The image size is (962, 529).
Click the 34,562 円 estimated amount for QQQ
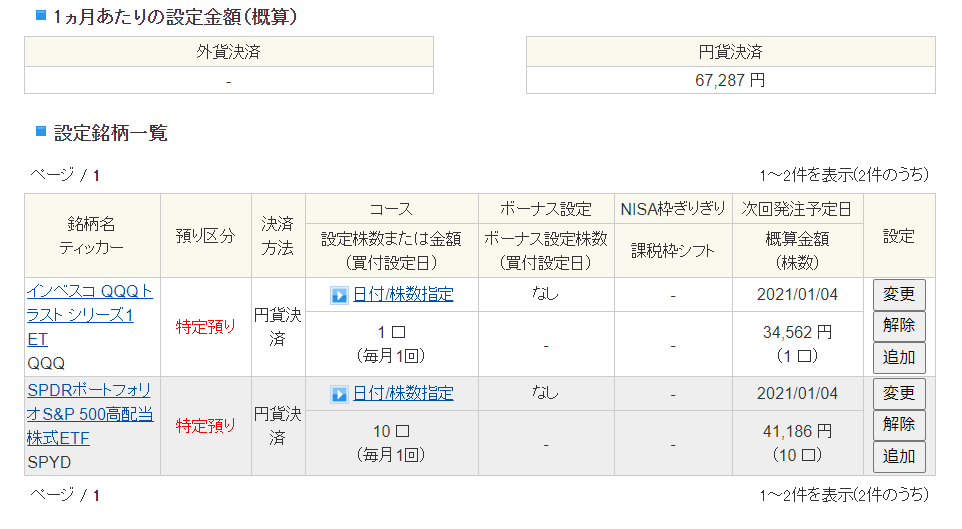click(797, 333)
